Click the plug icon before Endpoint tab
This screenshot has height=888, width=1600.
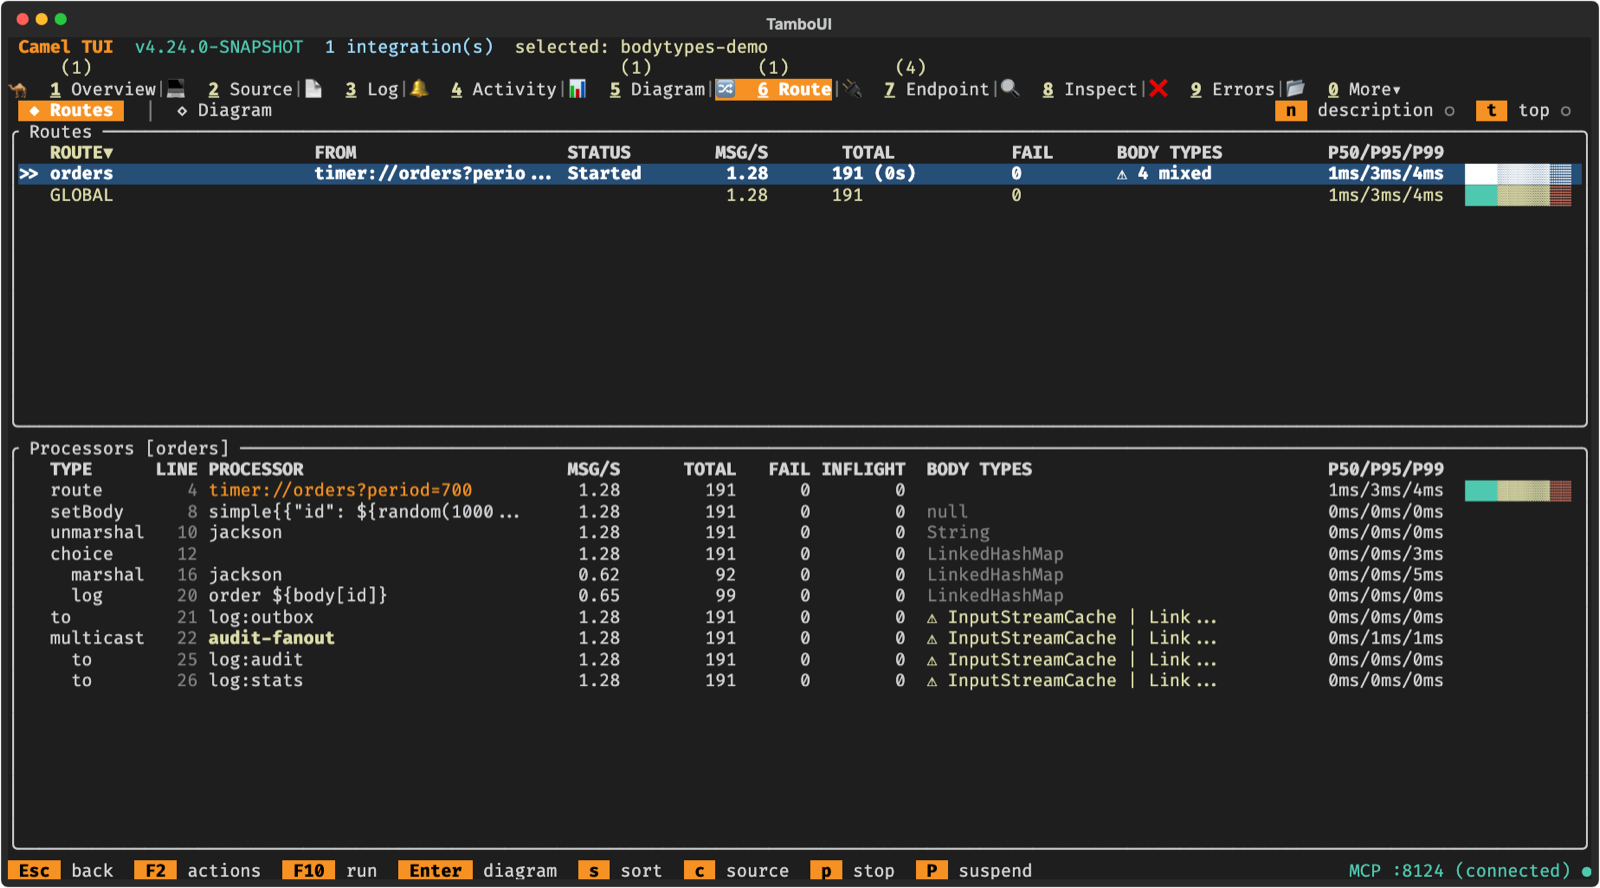point(852,89)
